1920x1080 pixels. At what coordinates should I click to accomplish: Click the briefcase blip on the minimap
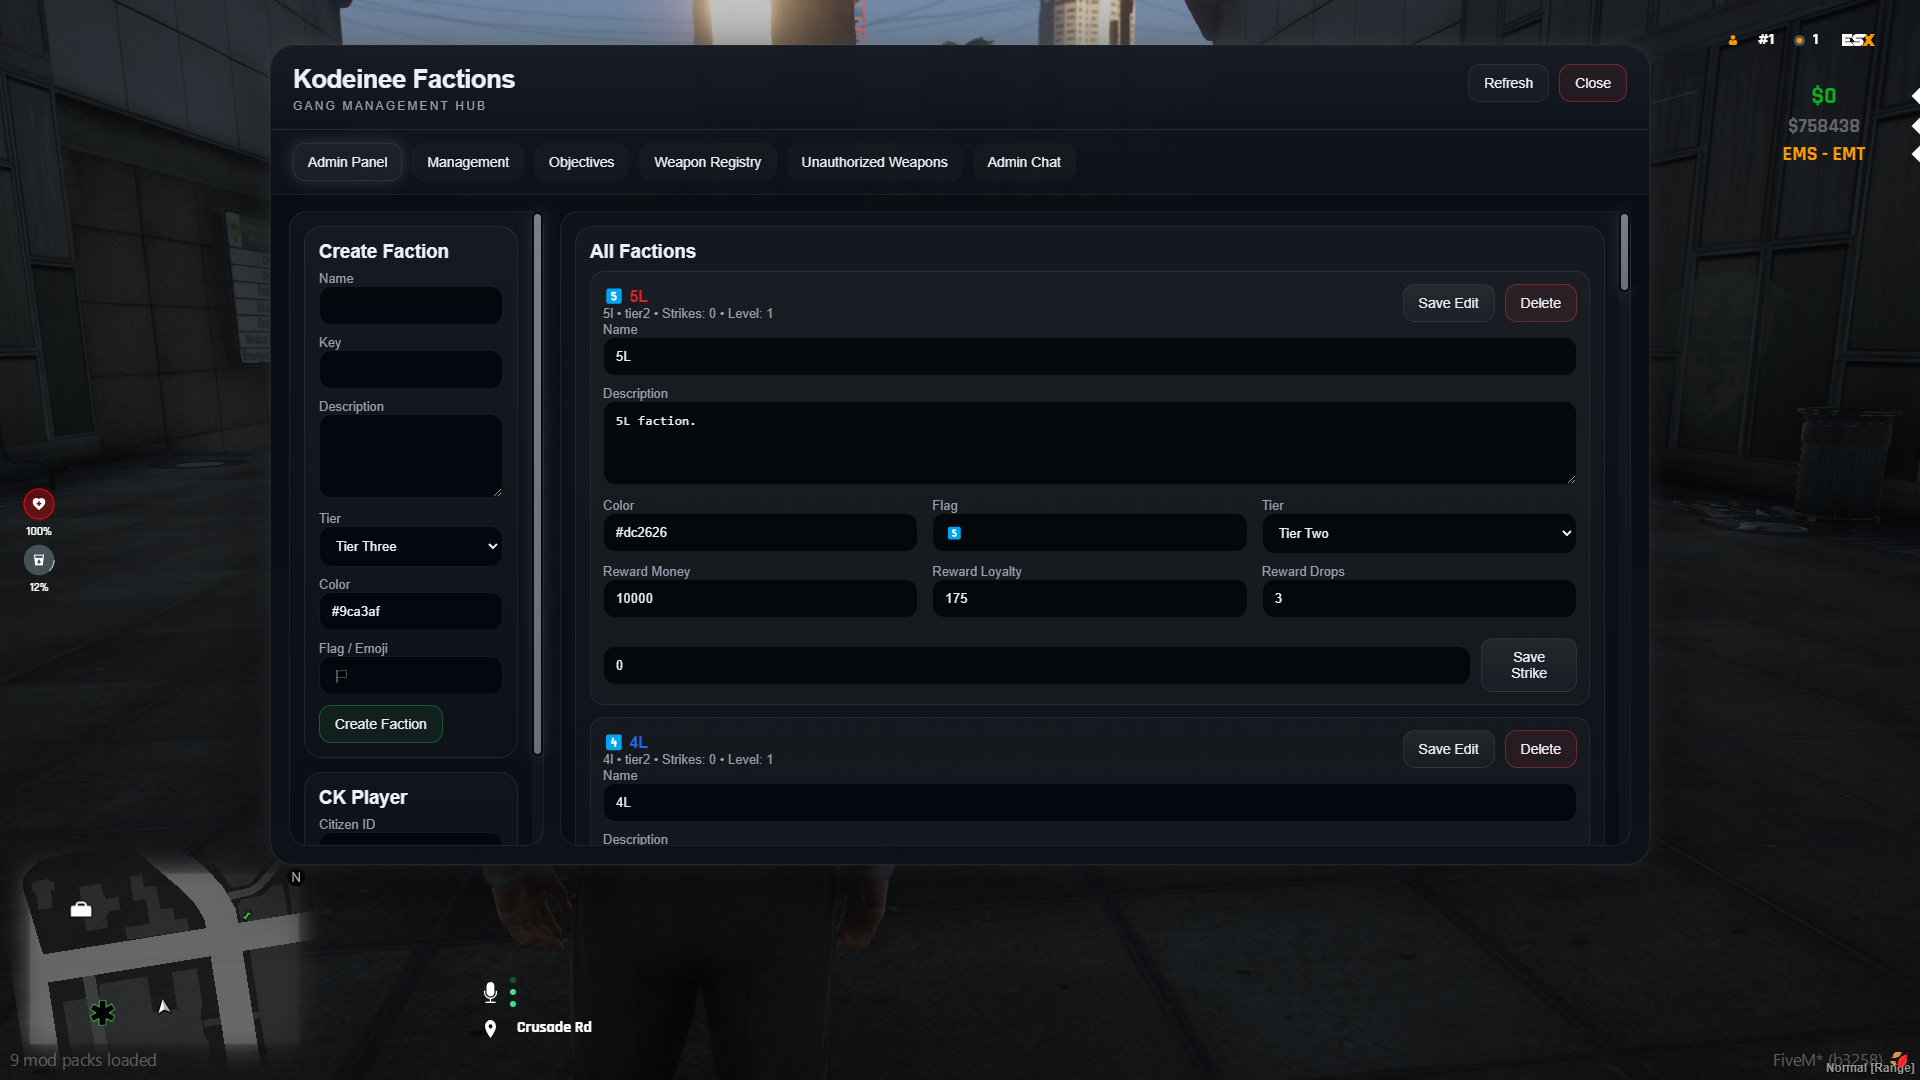click(81, 909)
